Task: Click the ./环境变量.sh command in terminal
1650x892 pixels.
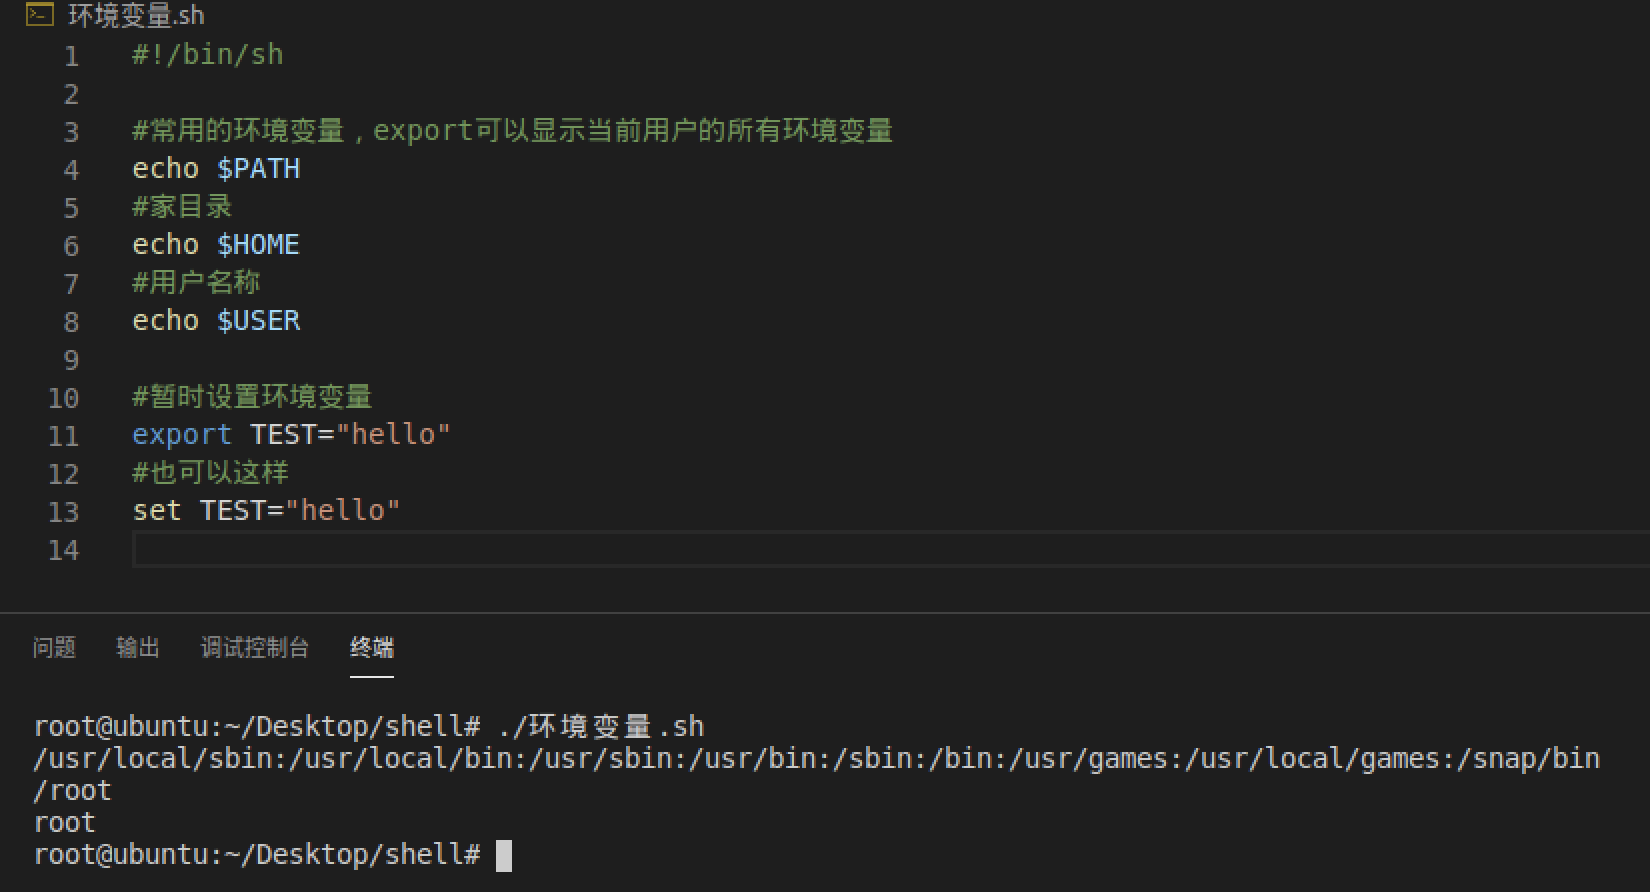Action: [x=600, y=726]
